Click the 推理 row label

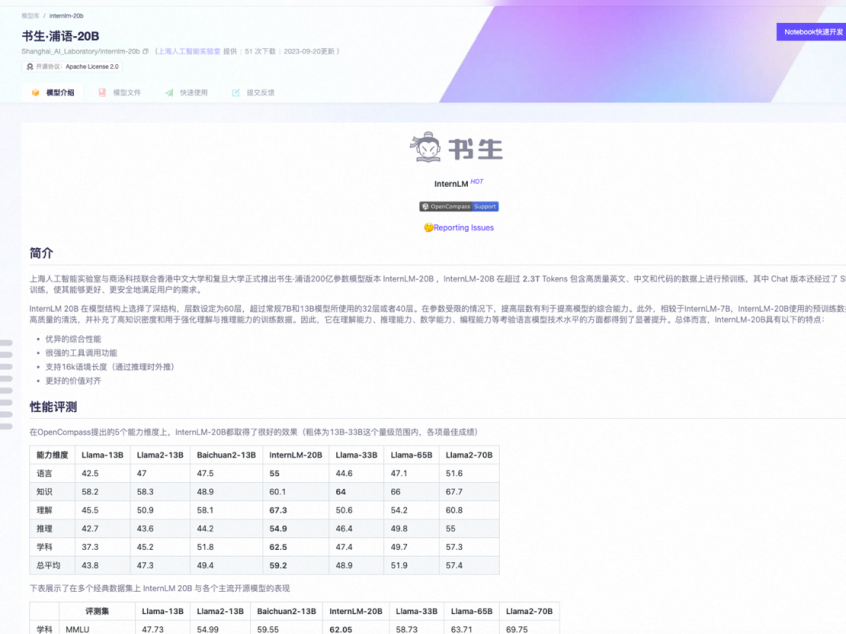pos(44,529)
